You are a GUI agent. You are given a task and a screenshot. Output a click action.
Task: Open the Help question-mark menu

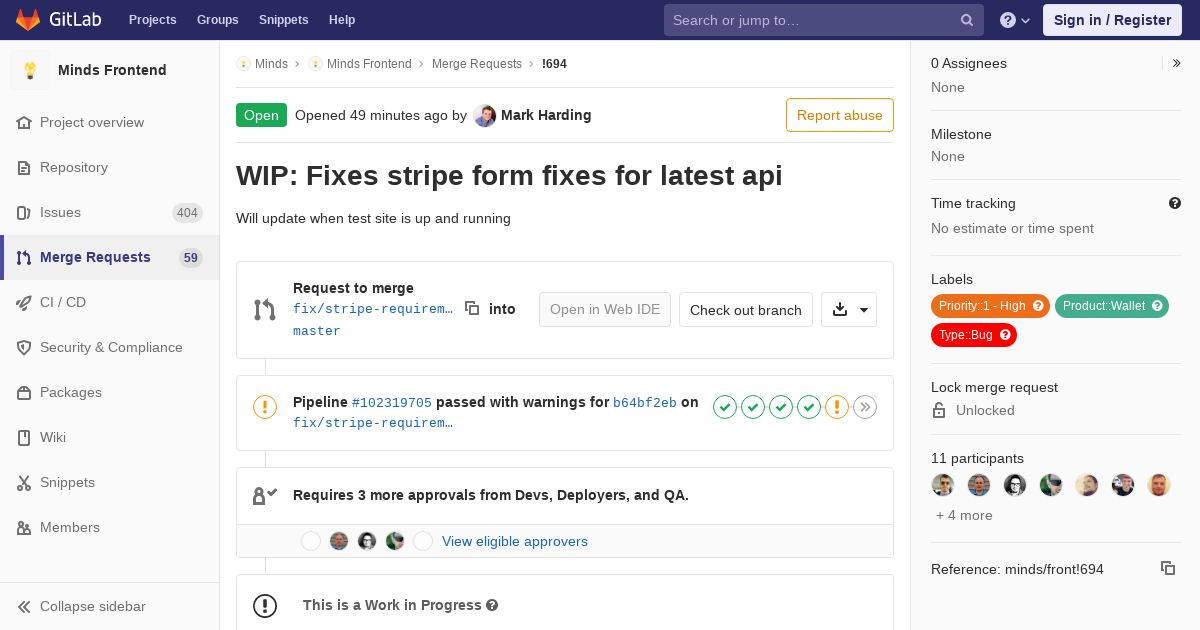click(x=1015, y=20)
